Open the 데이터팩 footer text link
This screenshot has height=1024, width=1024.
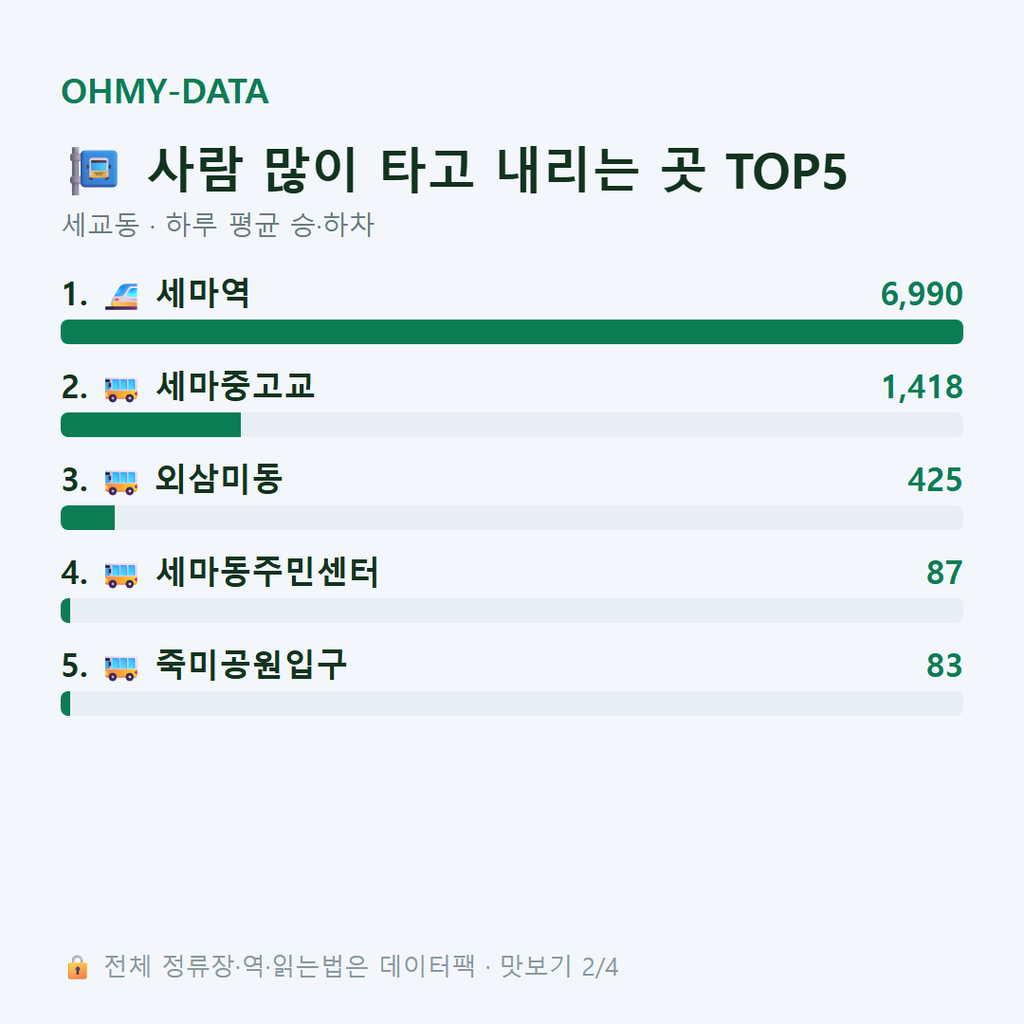pos(427,966)
